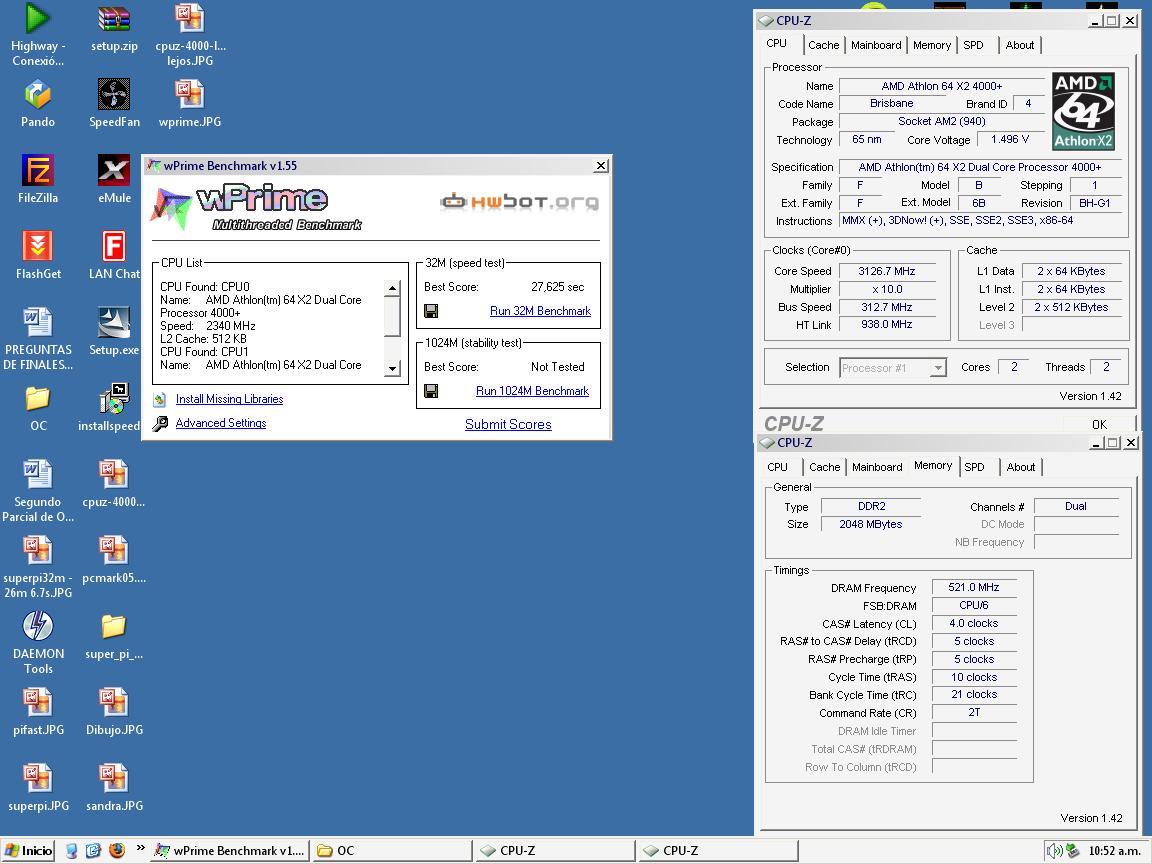The image size is (1152, 864).
Task: Switch to CPU tab in bottom CPU-Z
Action: [777, 467]
